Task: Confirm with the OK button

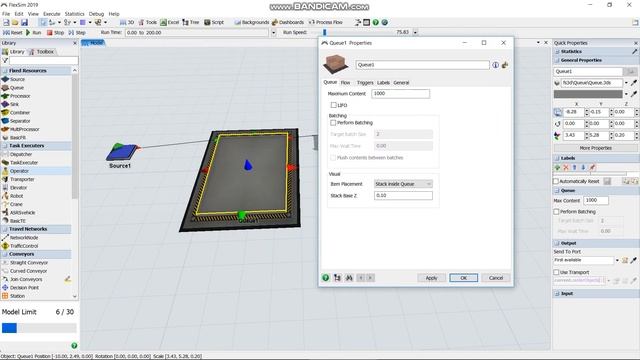Action: pos(464,278)
